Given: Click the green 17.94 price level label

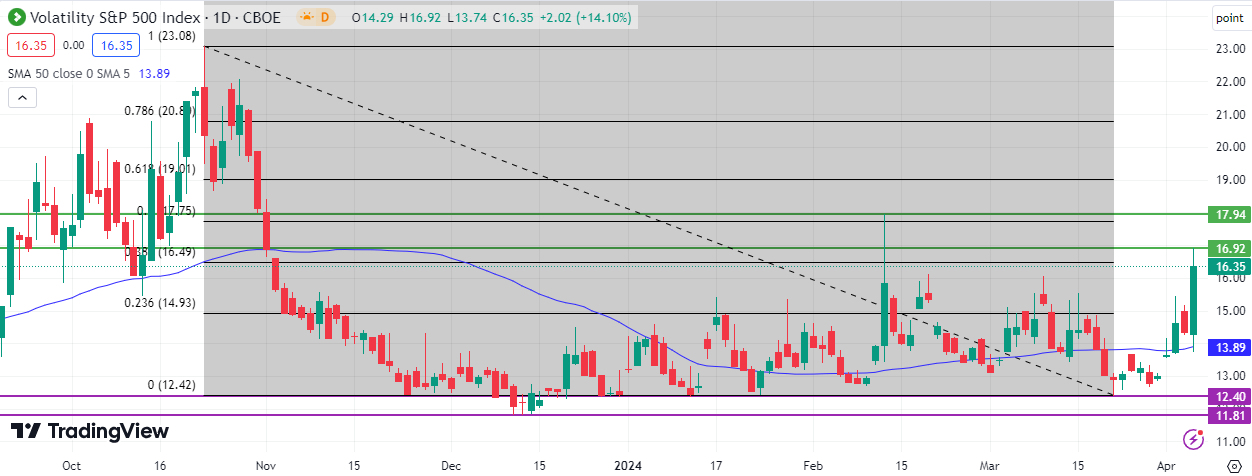Looking at the screenshot, I should tap(1228, 214).
